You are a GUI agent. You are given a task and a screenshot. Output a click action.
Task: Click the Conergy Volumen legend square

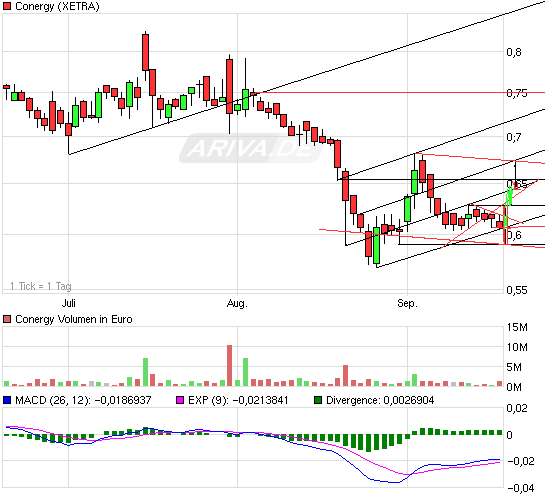coord(7,319)
